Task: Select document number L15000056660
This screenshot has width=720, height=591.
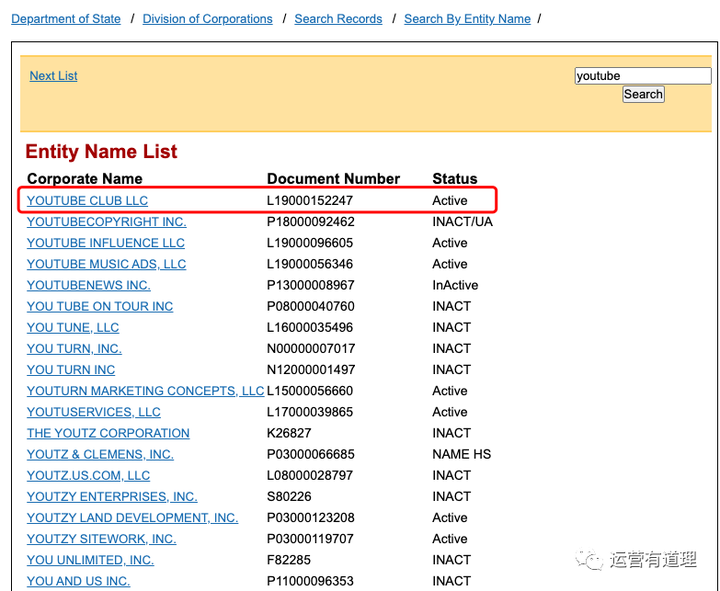Action: (310, 391)
